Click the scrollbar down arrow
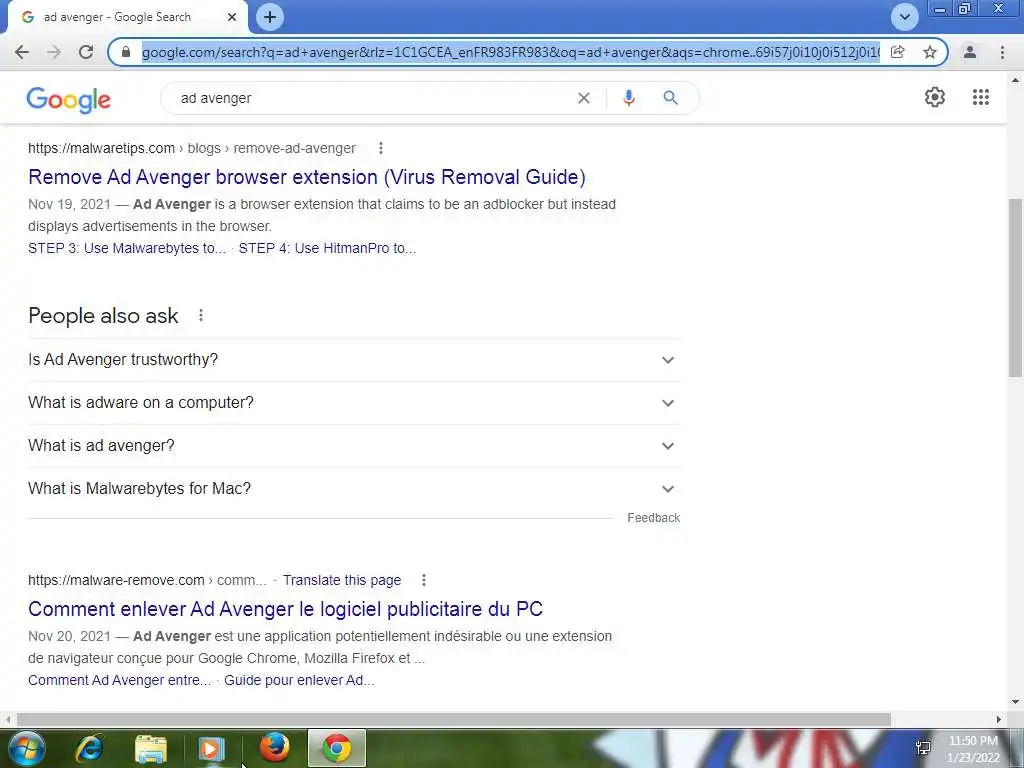The width and height of the screenshot is (1024, 768). pyautogui.click(x=1015, y=703)
